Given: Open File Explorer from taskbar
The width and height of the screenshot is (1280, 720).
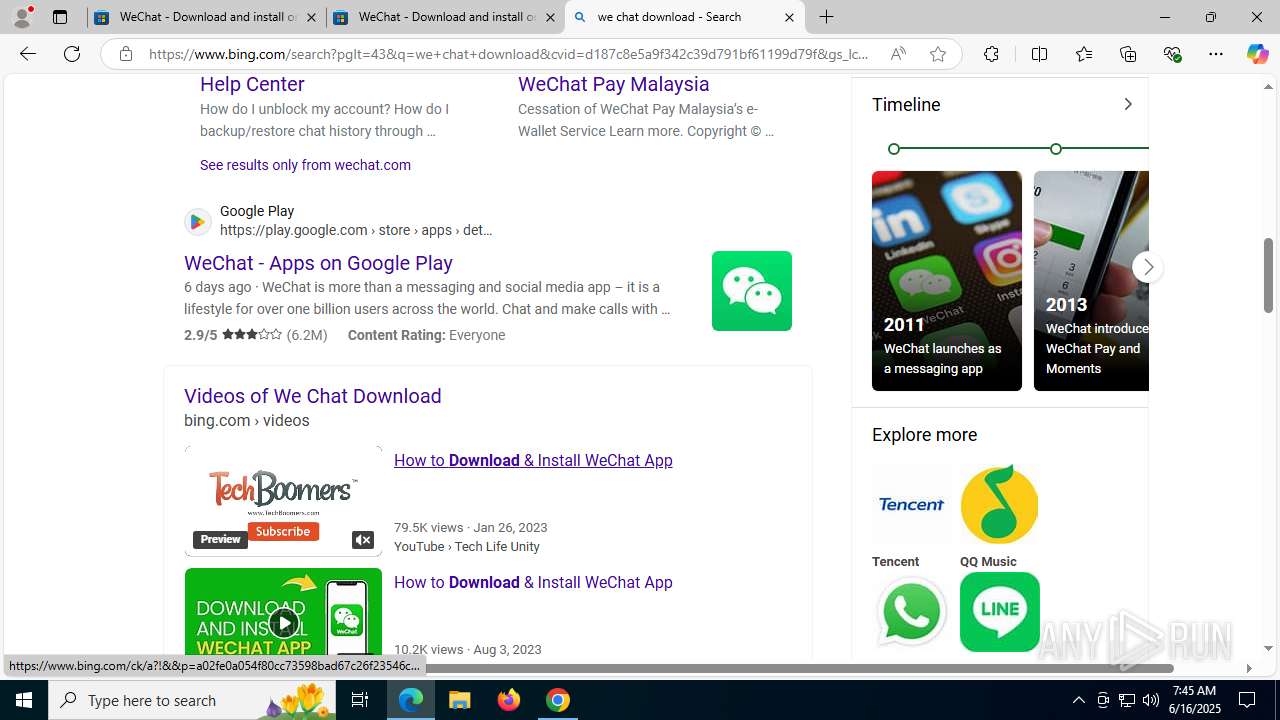Looking at the screenshot, I should point(460,700).
